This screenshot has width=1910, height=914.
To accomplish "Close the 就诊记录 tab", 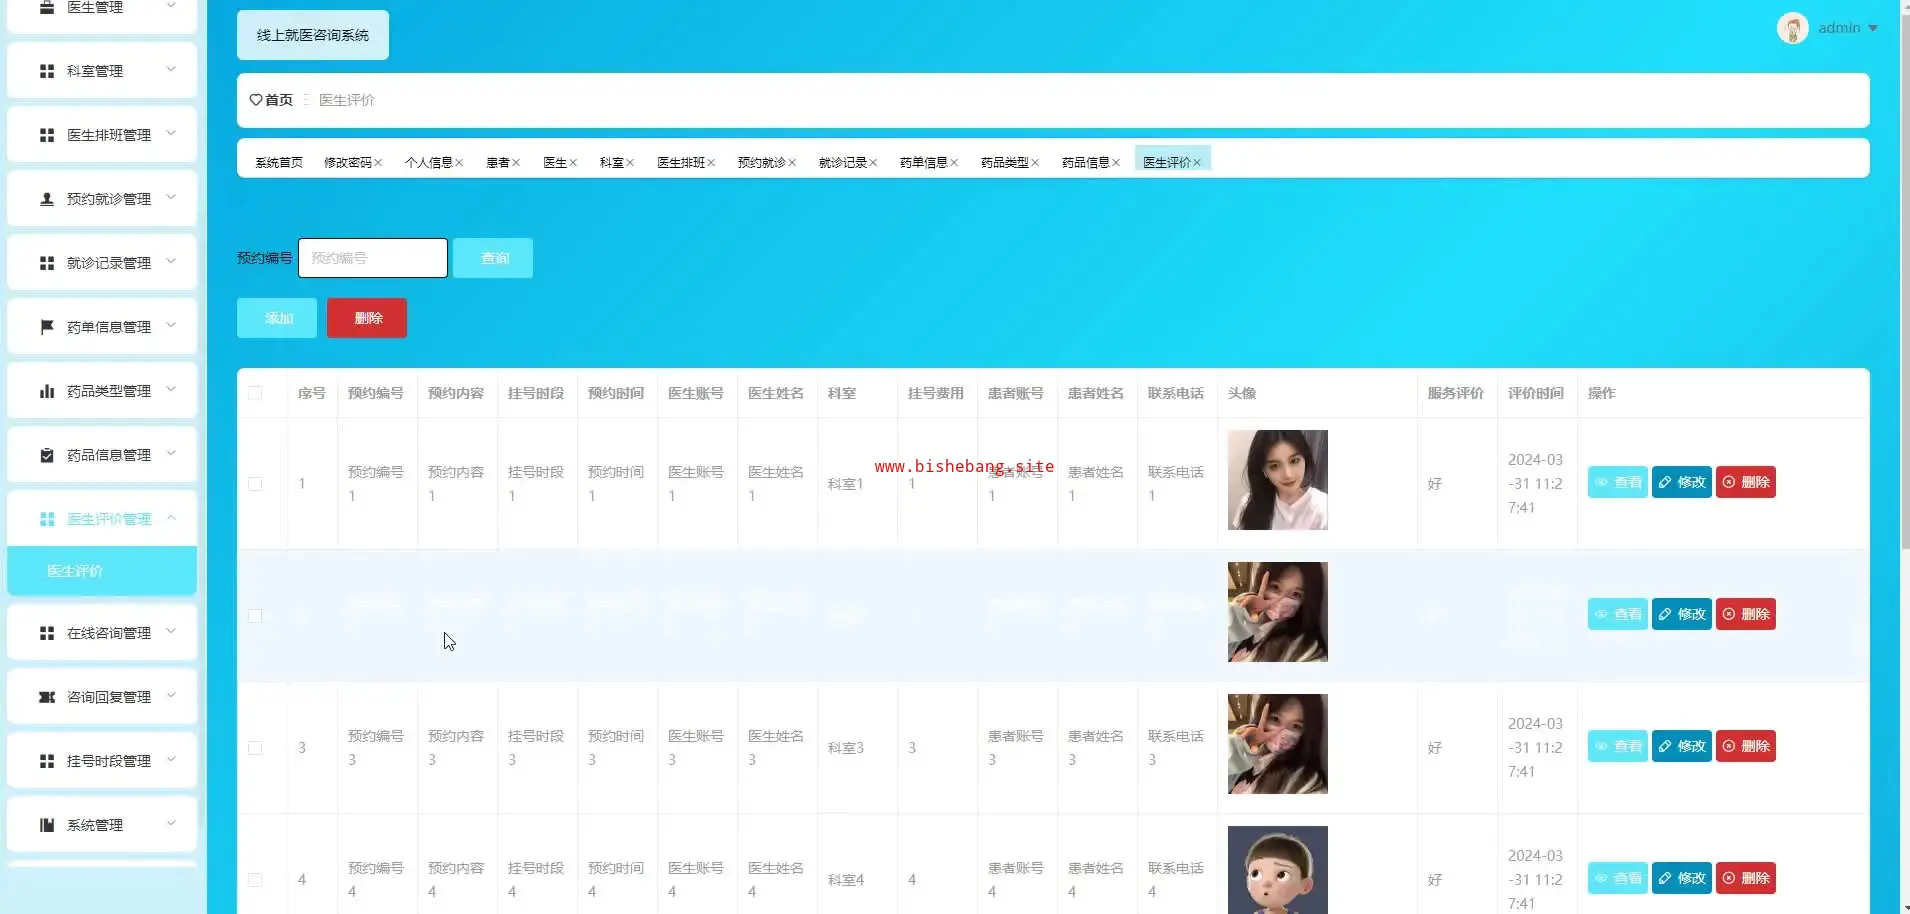I will (x=873, y=163).
